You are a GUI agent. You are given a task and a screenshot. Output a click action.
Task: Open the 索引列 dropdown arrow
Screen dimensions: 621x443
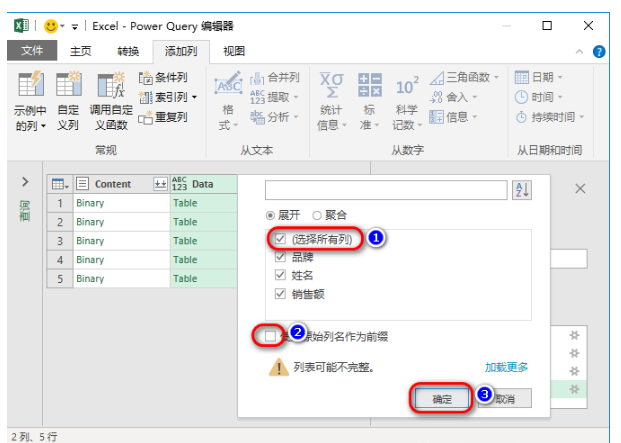point(194,97)
